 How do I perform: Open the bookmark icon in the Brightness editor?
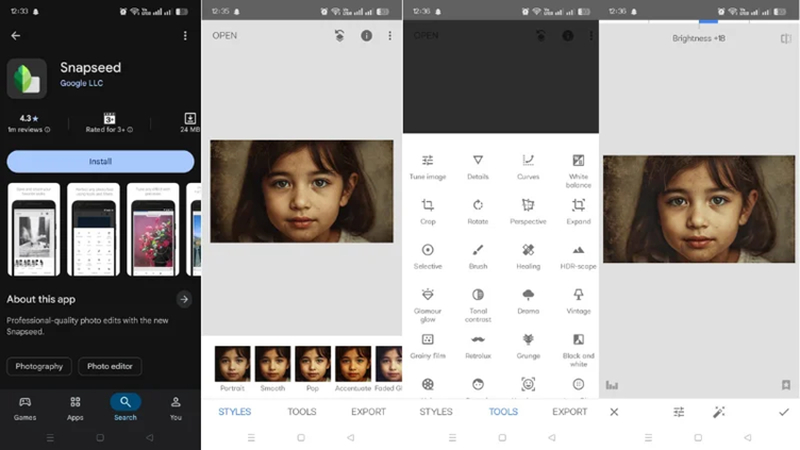click(786, 385)
